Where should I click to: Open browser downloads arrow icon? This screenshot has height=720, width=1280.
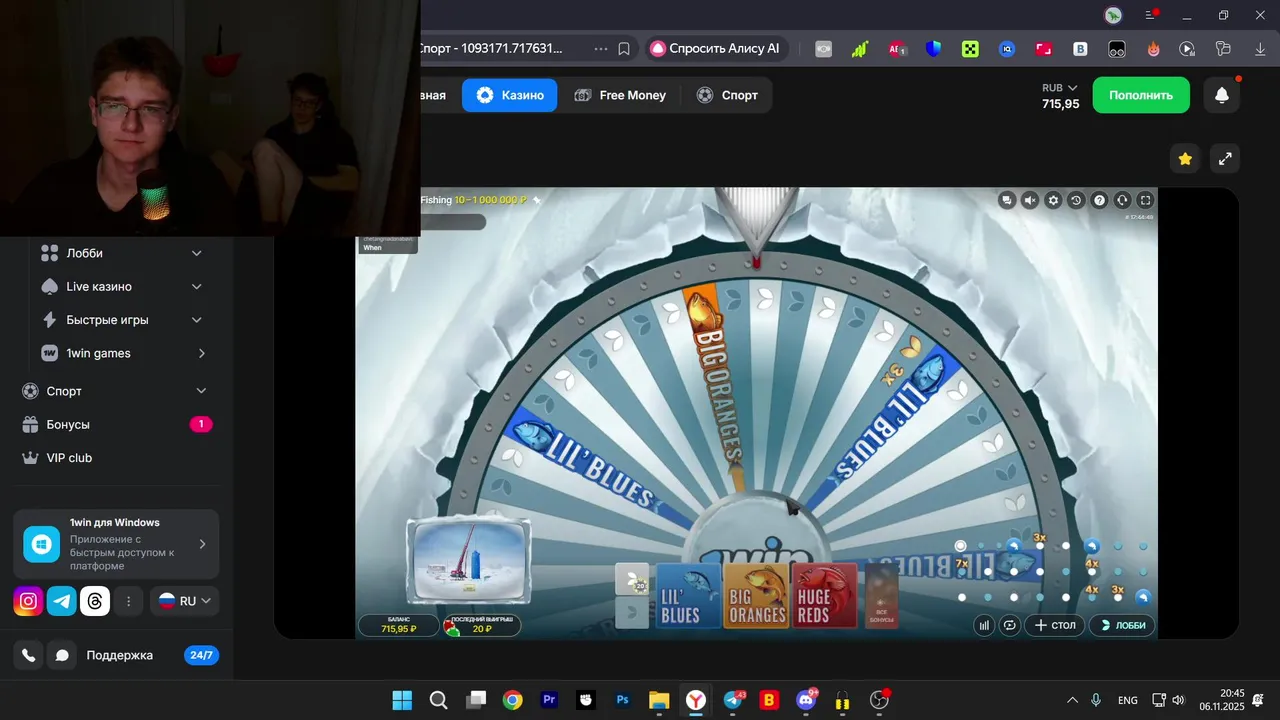pos(1260,48)
